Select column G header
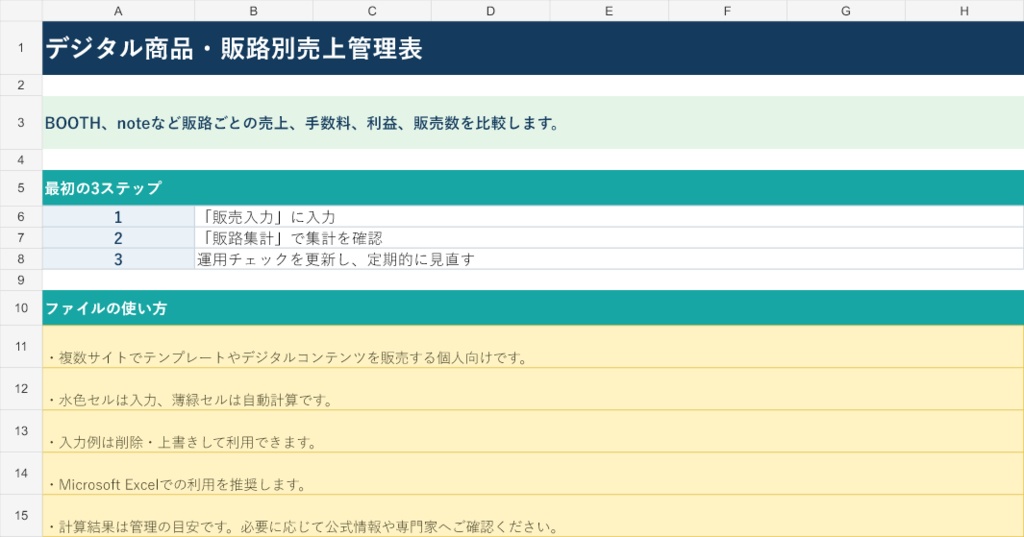The width and height of the screenshot is (1024, 537). (x=846, y=10)
